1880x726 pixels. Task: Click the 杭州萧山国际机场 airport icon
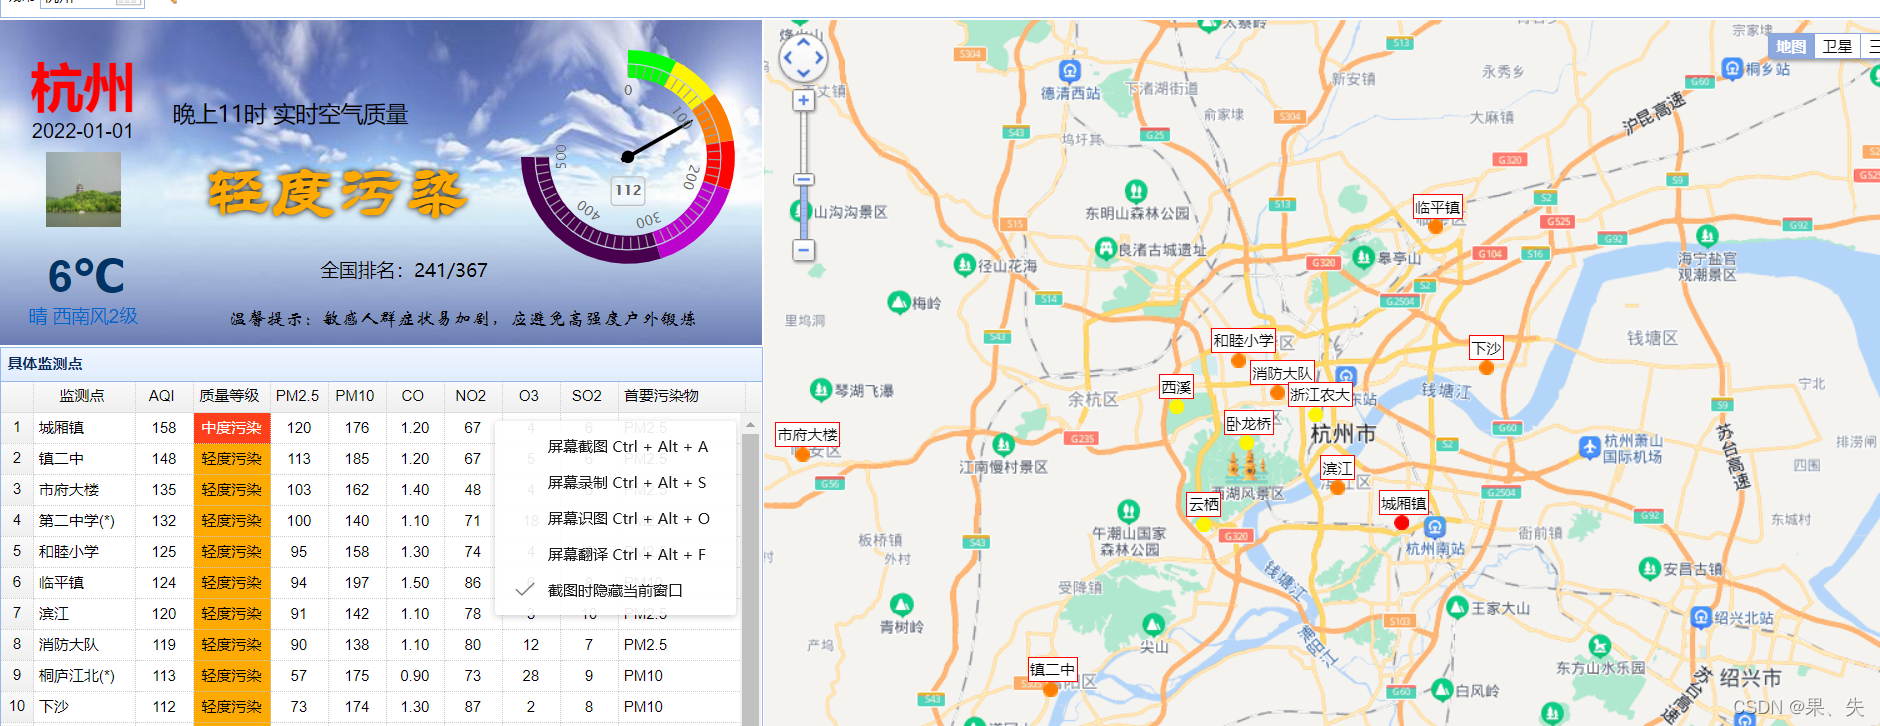[1589, 447]
